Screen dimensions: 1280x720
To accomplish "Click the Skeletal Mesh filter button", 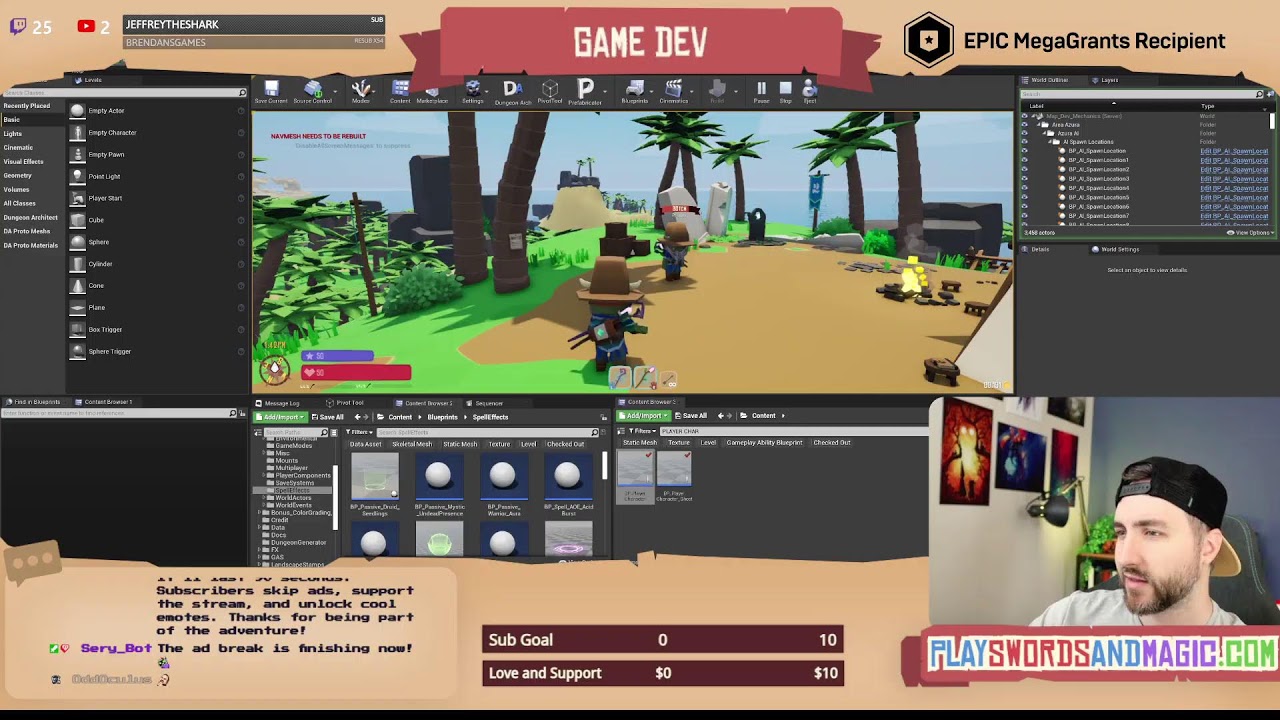I will tap(412, 444).
